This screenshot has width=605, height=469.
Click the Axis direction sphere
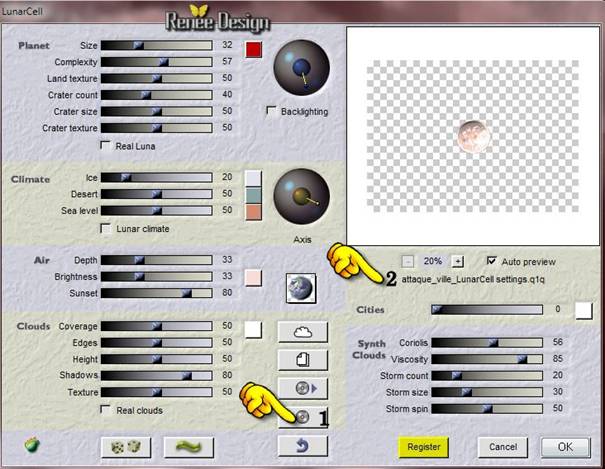click(302, 196)
